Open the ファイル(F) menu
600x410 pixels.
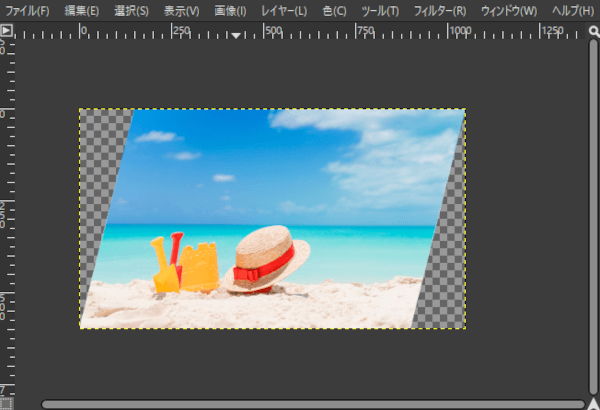coord(28,11)
